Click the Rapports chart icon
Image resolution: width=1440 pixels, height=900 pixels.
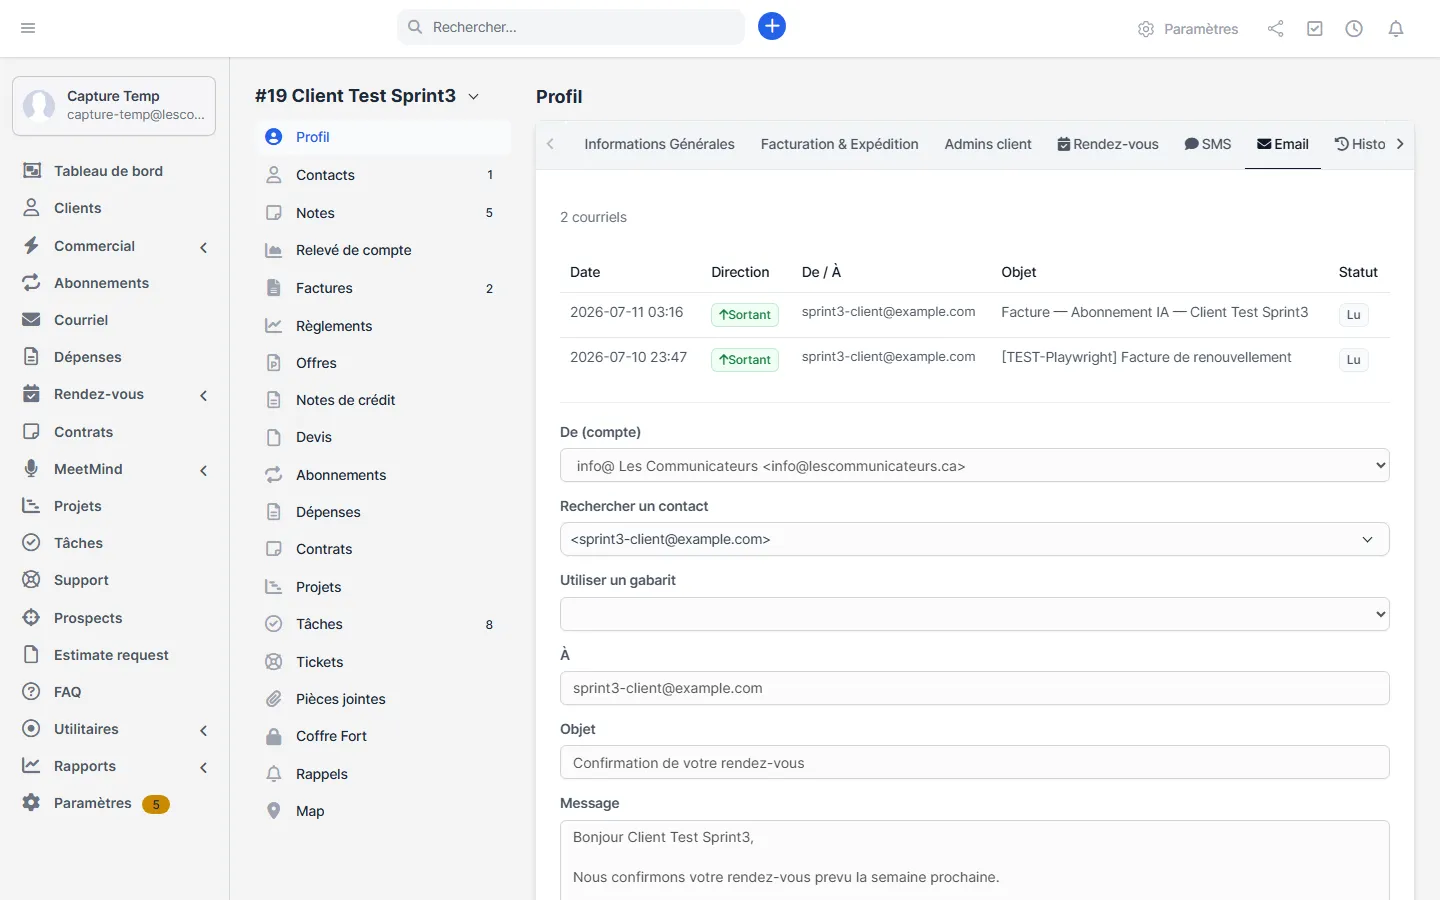coord(32,766)
